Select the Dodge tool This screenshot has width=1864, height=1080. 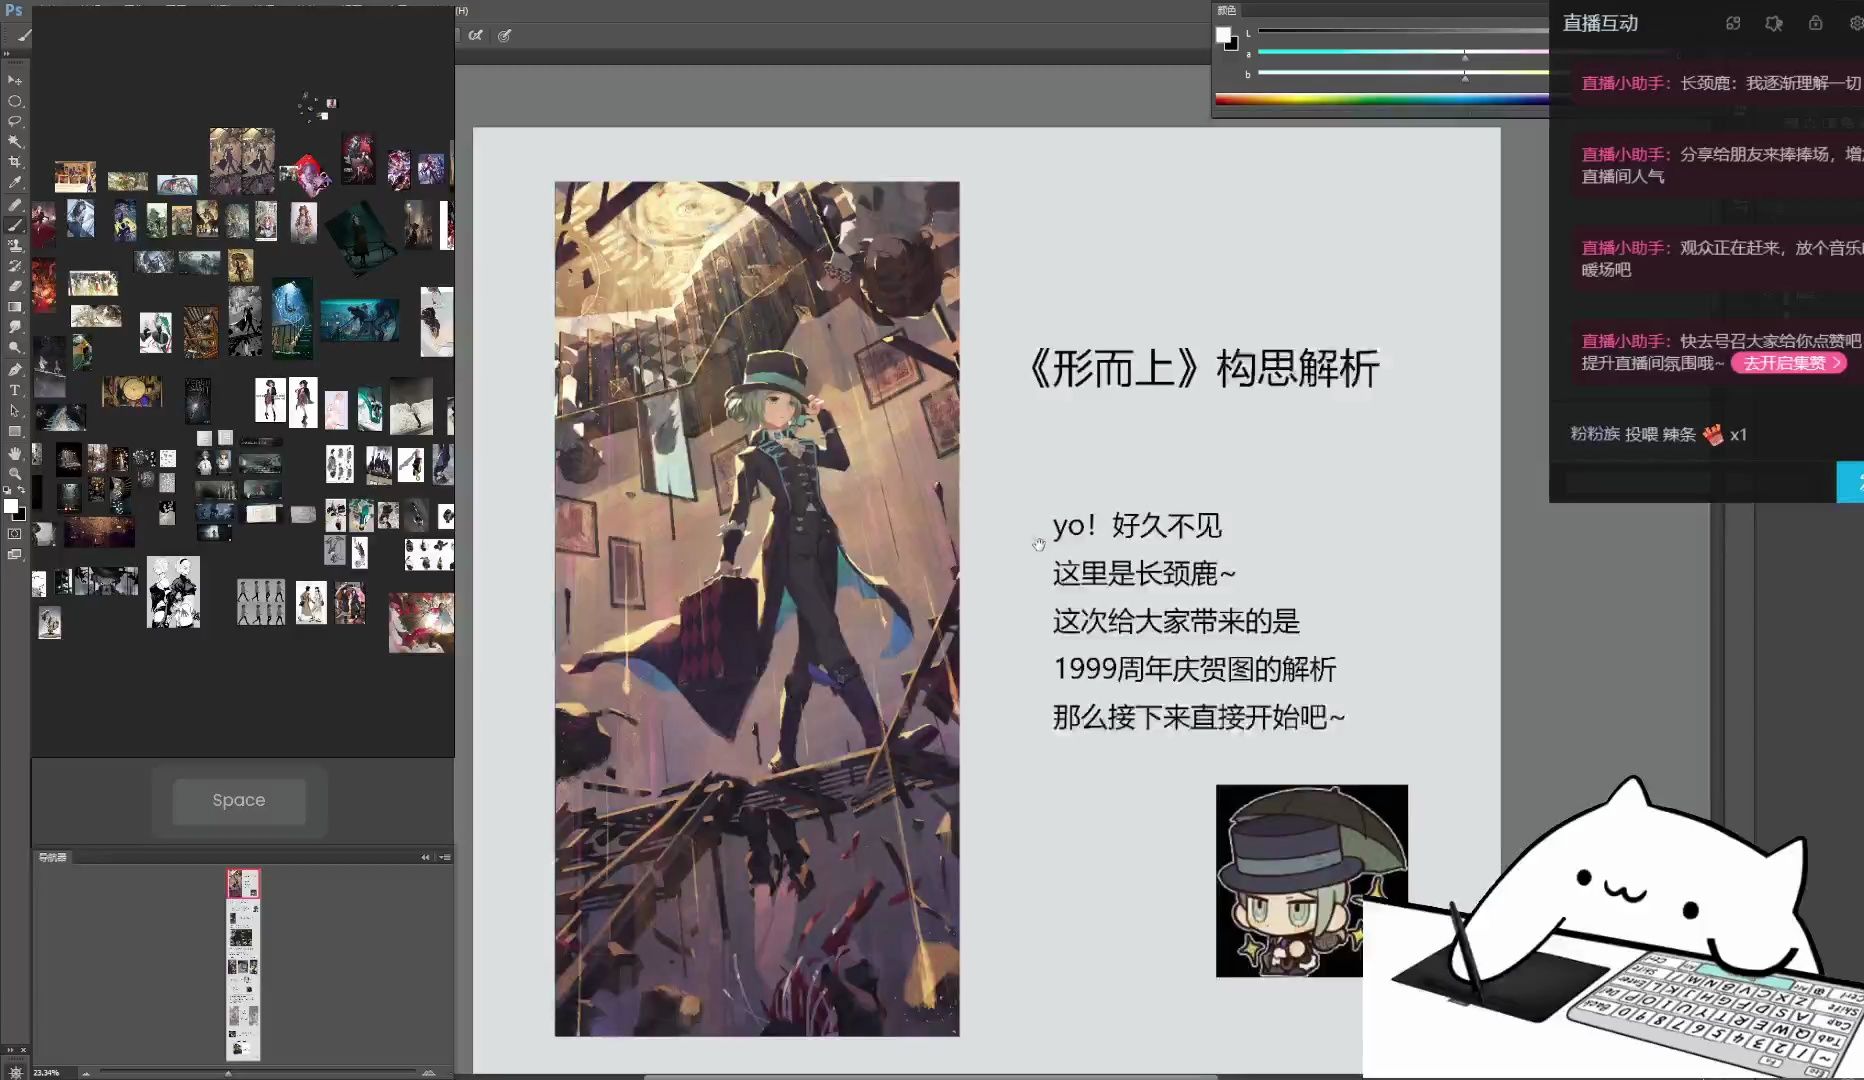pos(15,349)
